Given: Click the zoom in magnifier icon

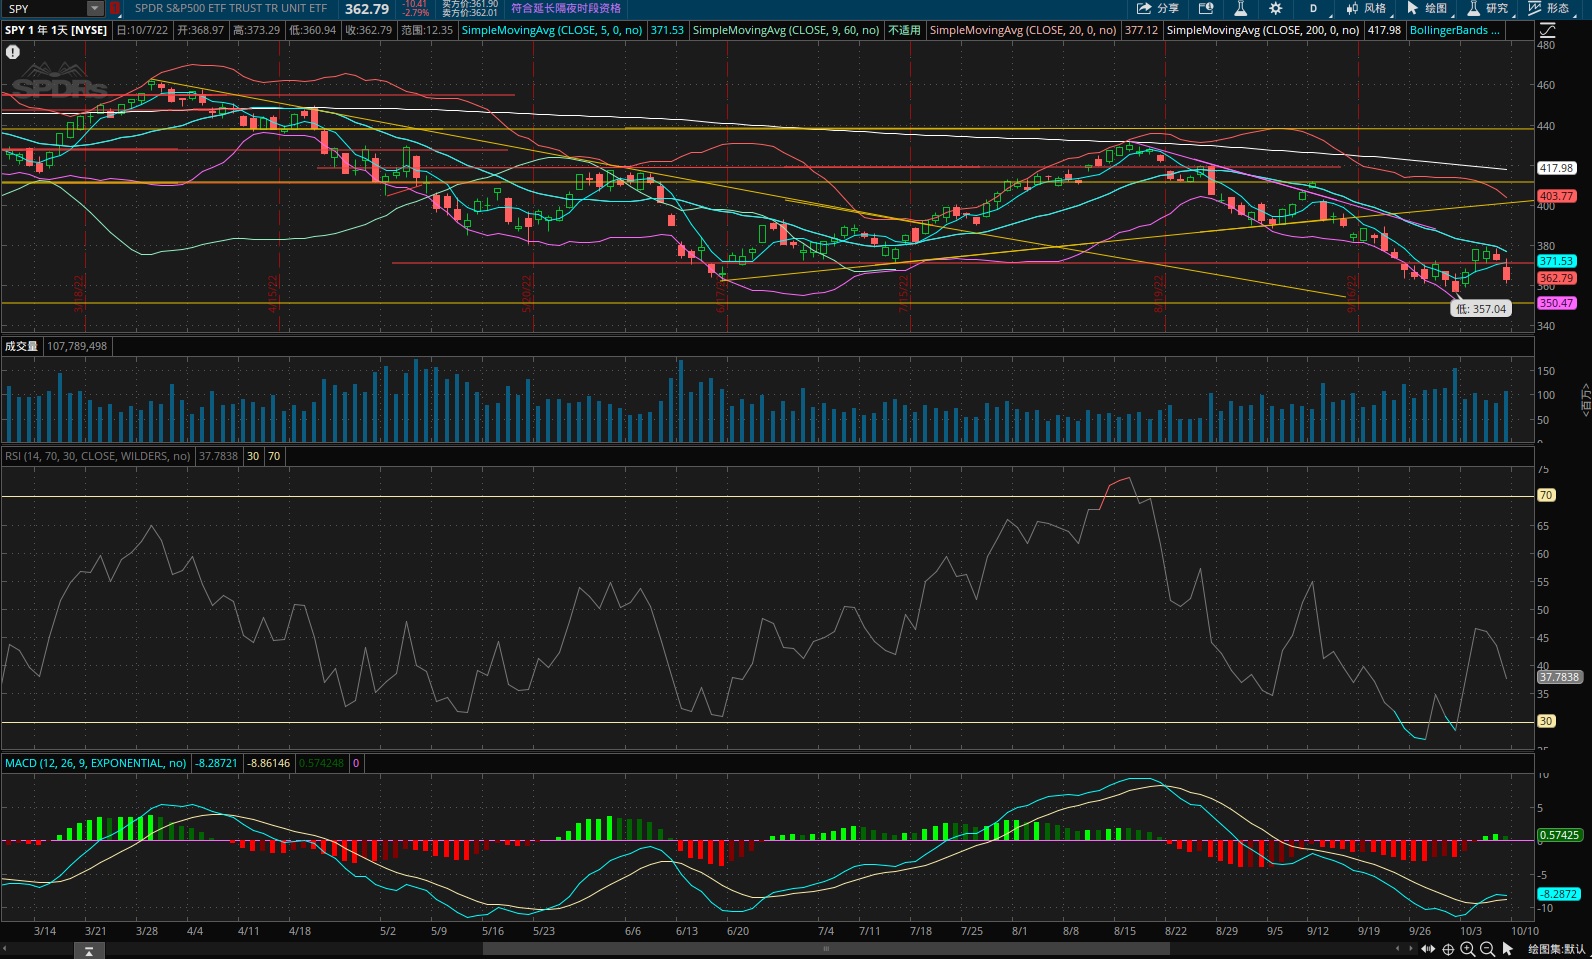Looking at the screenshot, I should [x=1467, y=949].
